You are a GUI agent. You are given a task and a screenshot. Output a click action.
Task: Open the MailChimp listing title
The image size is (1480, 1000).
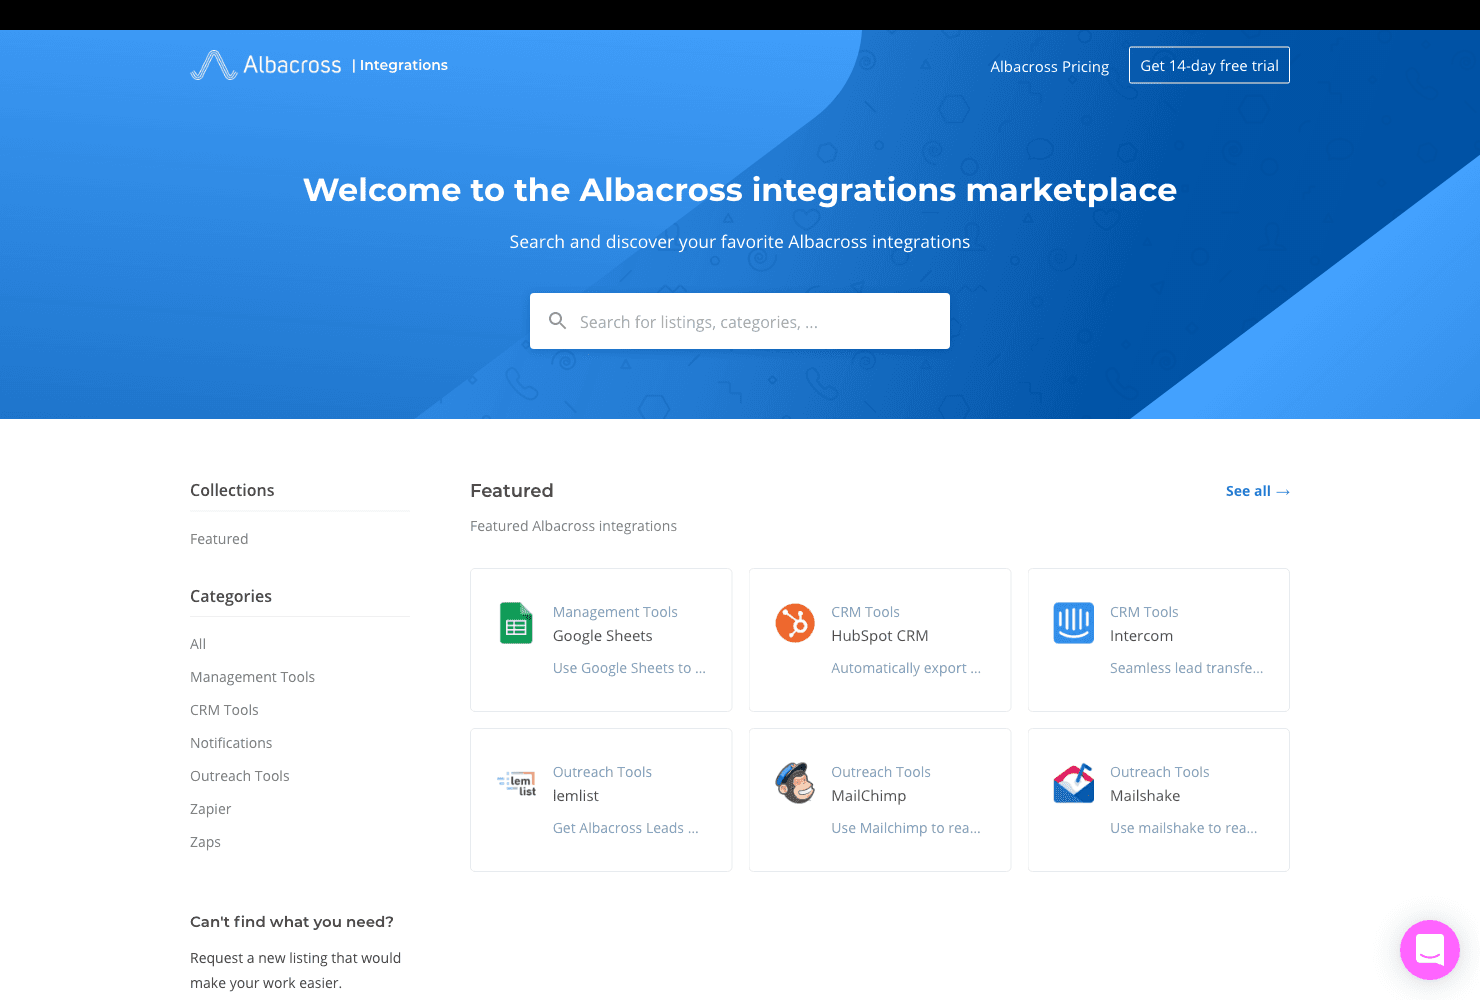tap(869, 796)
